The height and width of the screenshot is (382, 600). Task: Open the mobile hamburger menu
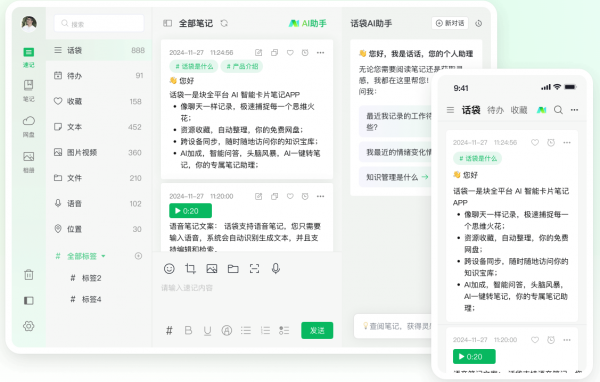450,110
